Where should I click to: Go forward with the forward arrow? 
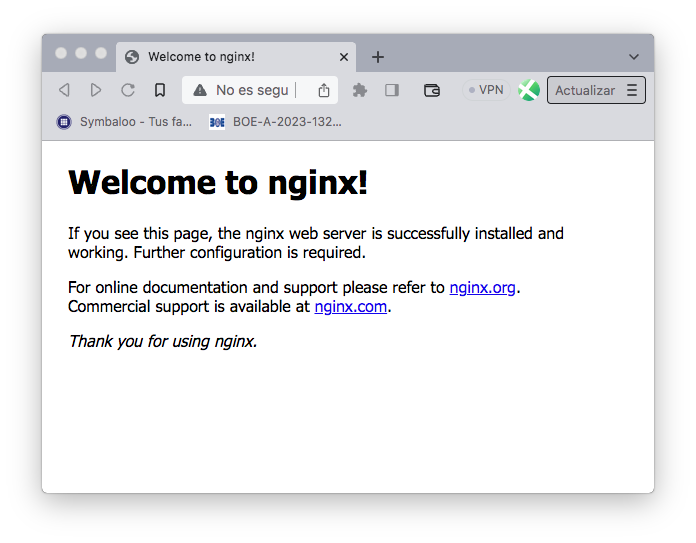(x=95, y=90)
